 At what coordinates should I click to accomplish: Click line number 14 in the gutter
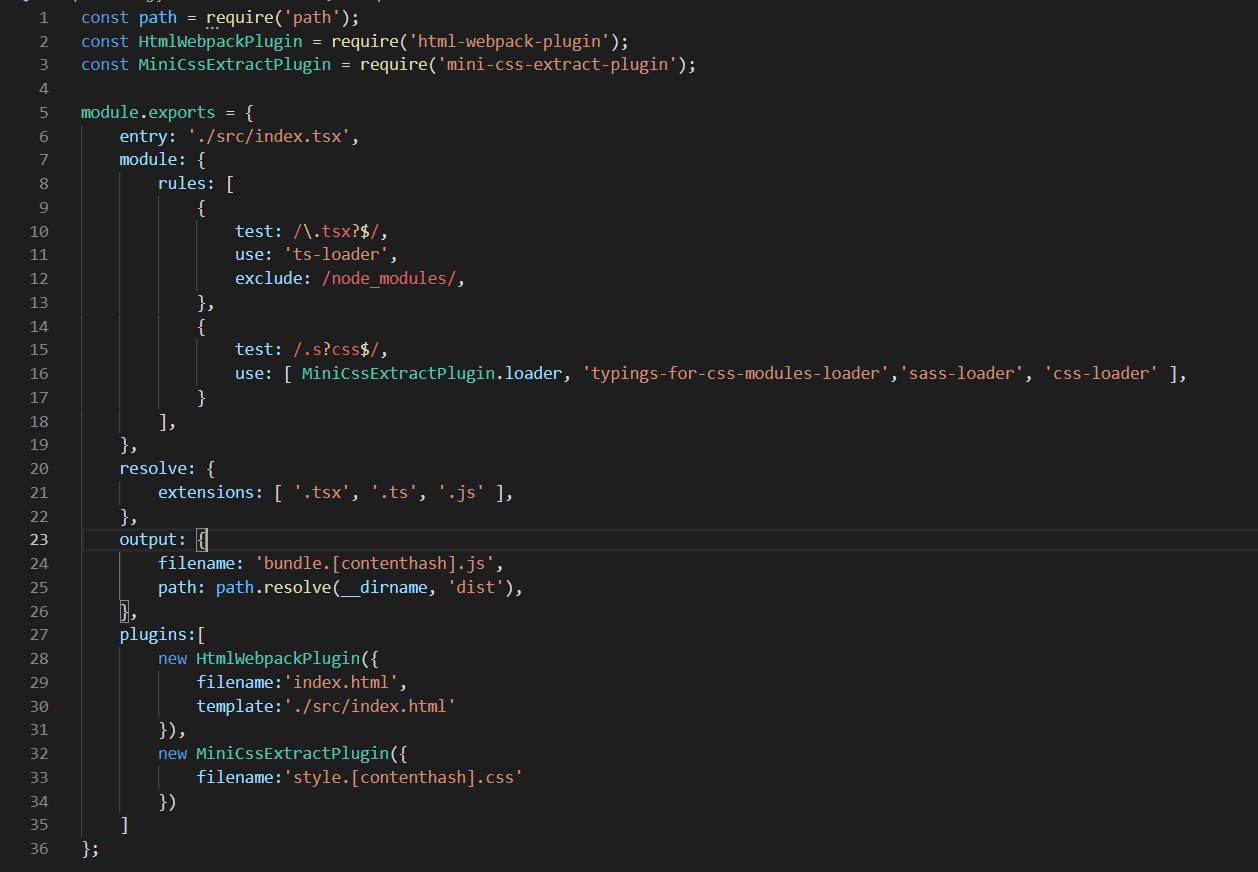click(x=39, y=325)
